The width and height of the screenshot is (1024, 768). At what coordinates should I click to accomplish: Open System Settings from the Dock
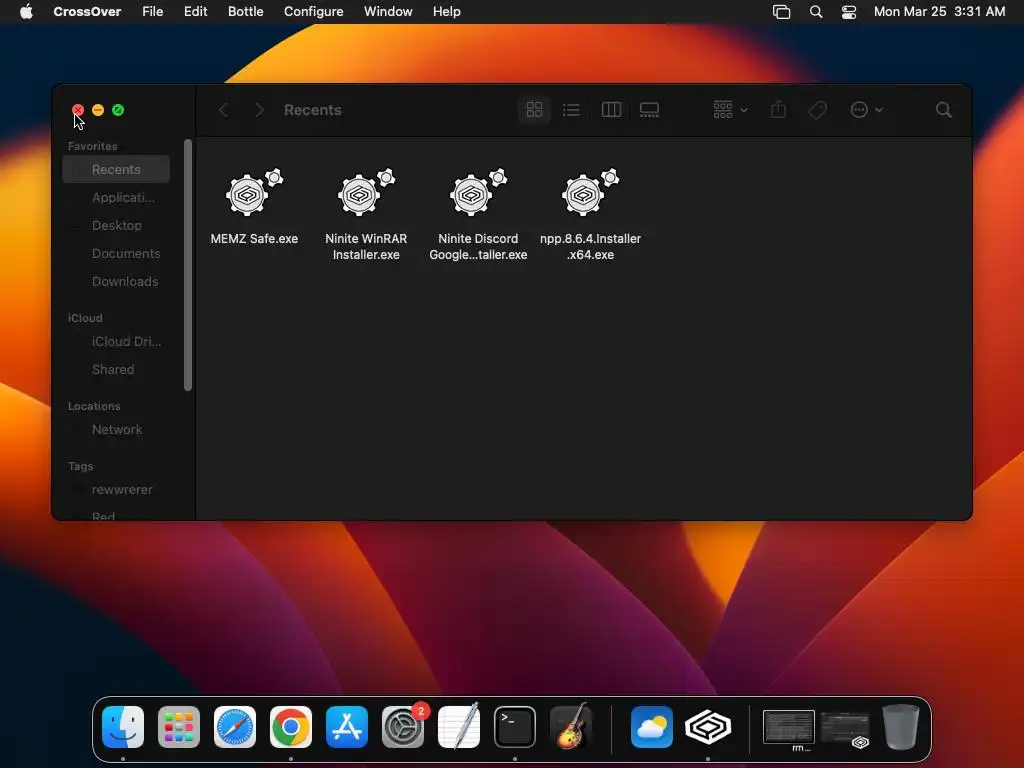pyautogui.click(x=403, y=727)
